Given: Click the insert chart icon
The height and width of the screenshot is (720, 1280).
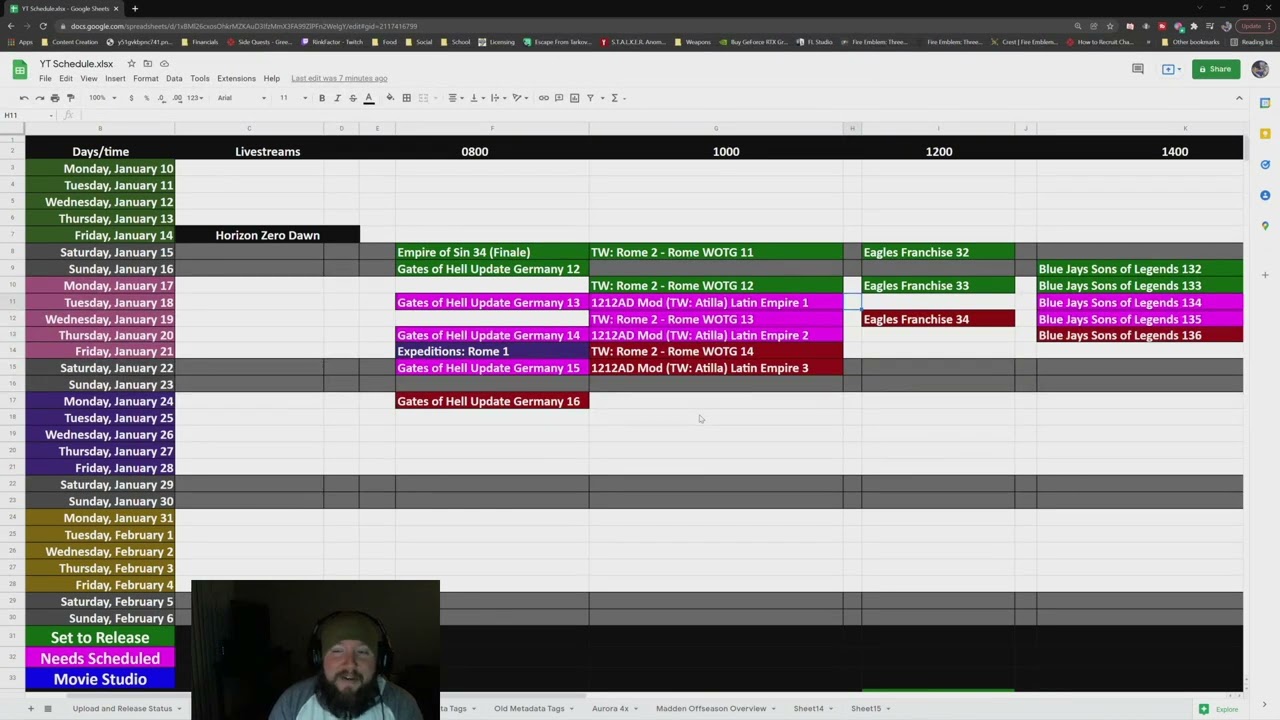Looking at the screenshot, I should pyautogui.click(x=574, y=98).
